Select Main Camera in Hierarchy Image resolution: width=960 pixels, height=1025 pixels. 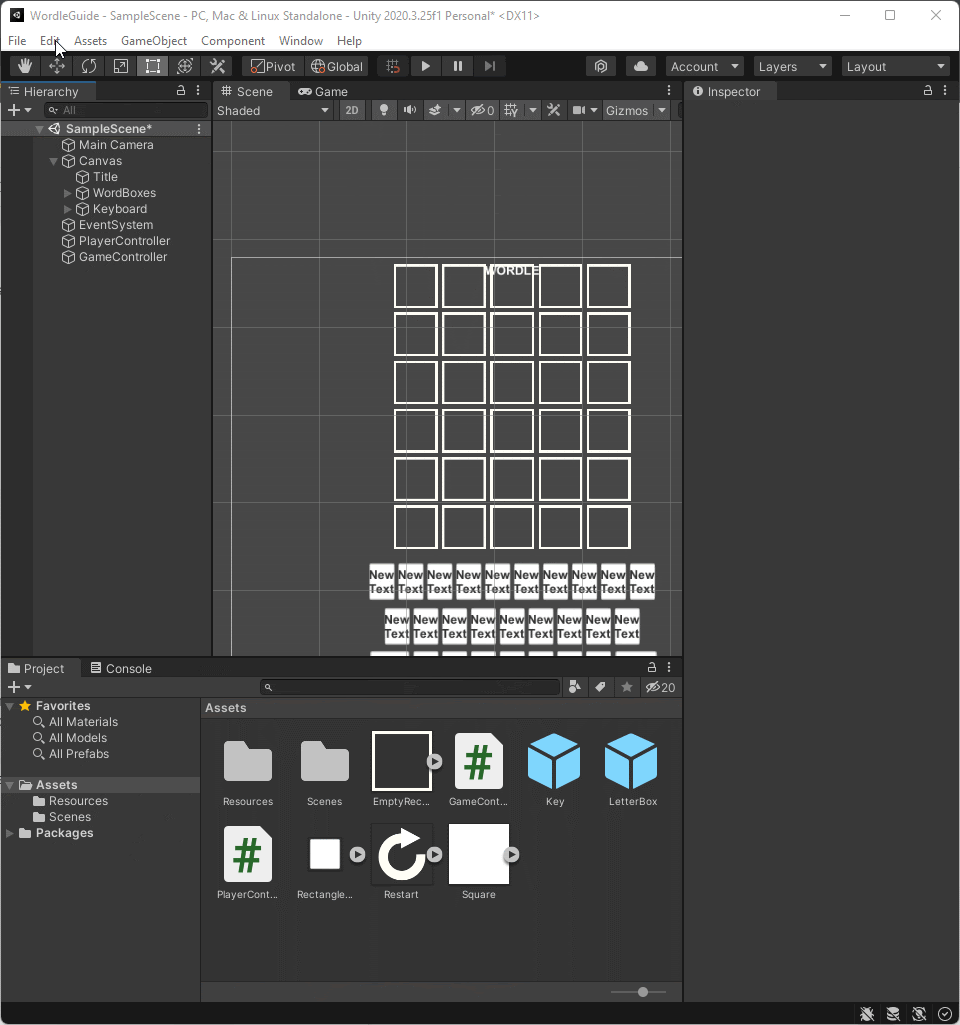click(x=116, y=145)
